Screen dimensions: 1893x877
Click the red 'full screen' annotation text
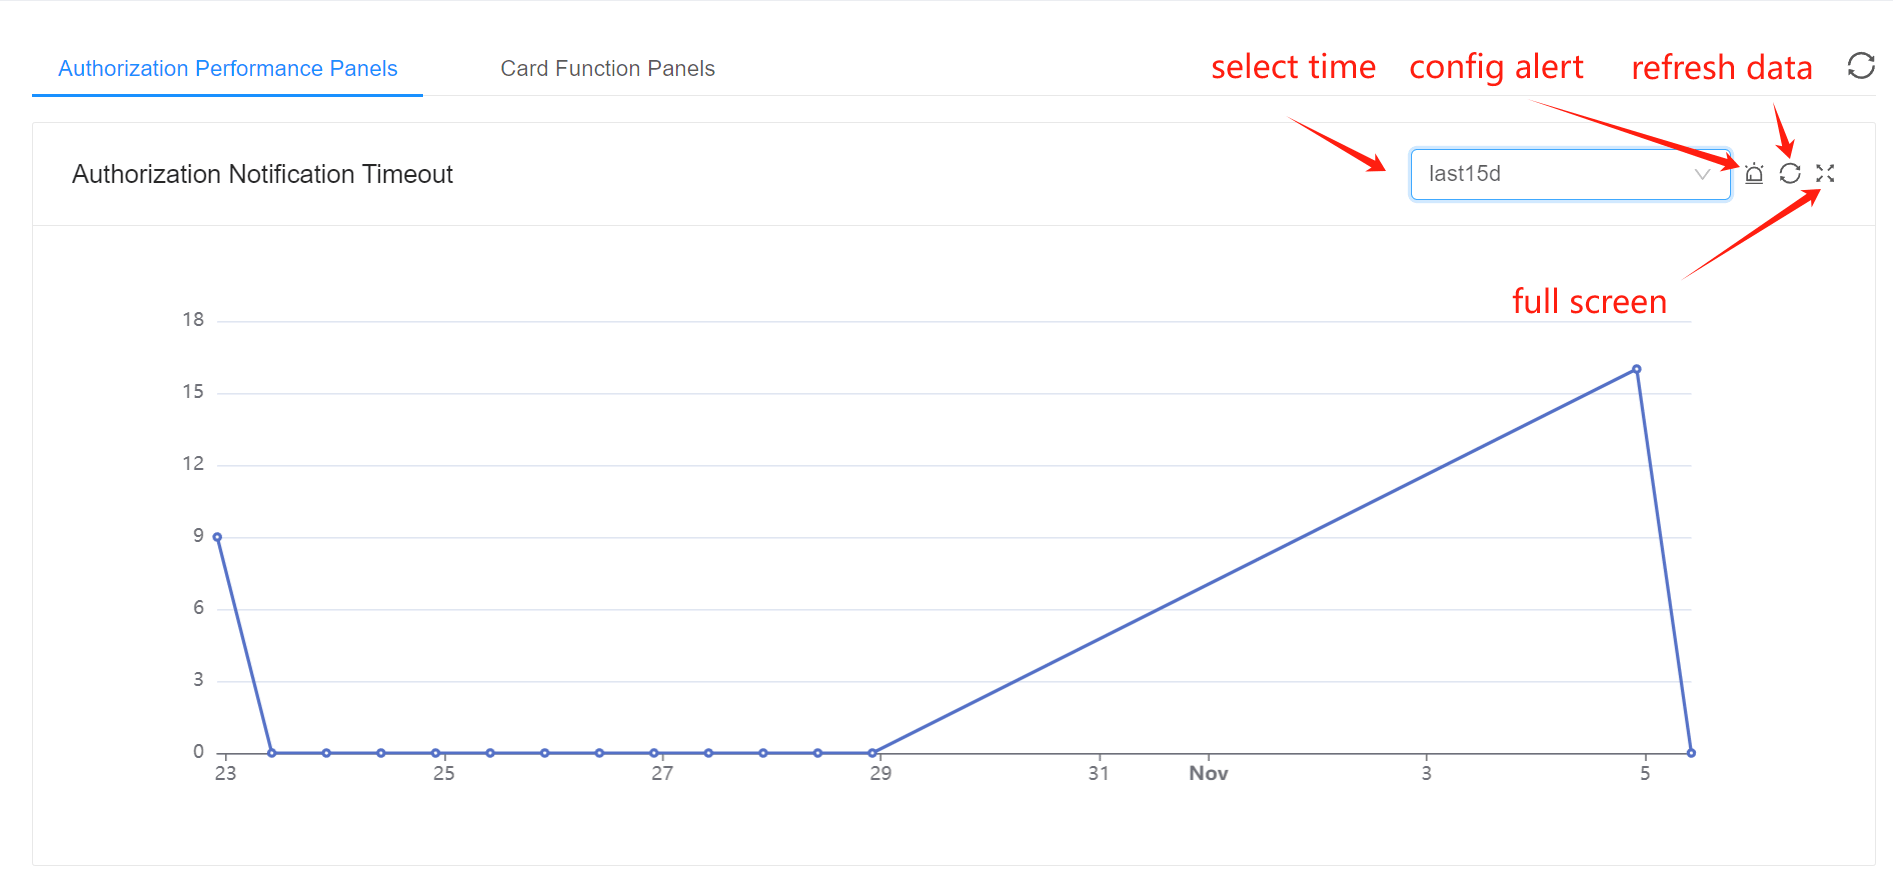pyautogui.click(x=1589, y=301)
